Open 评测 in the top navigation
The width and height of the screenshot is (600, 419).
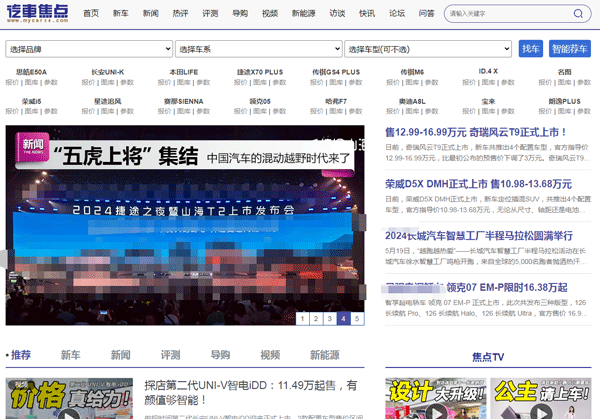(x=210, y=13)
